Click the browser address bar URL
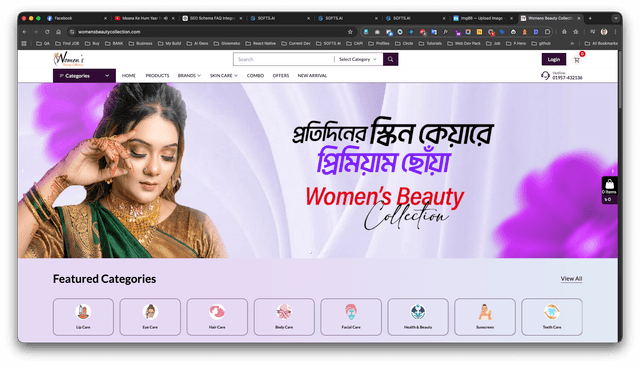 coord(109,32)
